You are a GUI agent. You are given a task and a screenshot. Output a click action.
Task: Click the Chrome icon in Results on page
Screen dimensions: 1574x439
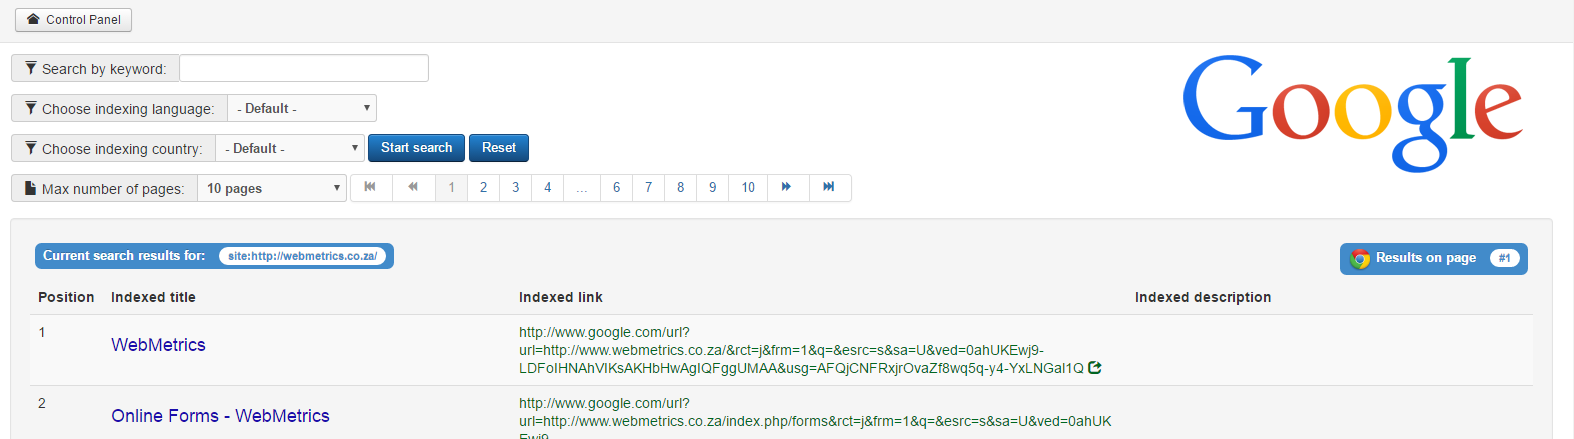[x=1360, y=259]
